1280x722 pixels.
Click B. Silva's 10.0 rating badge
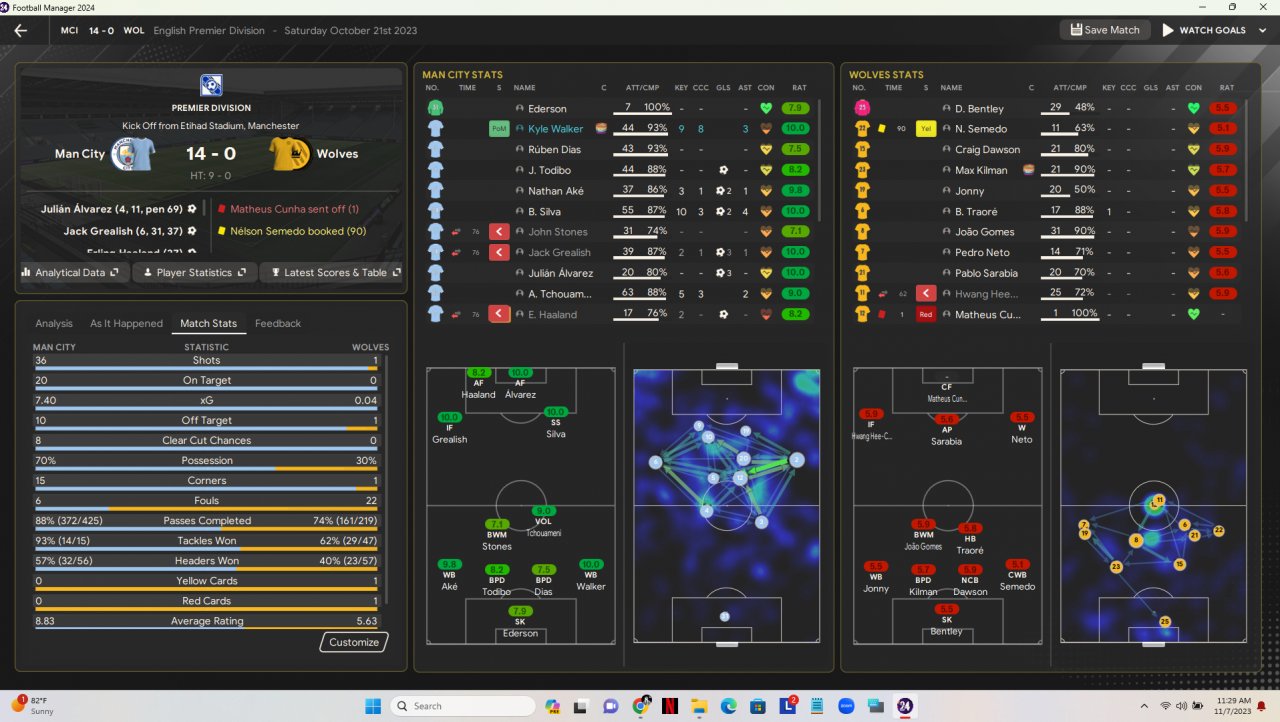click(797, 211)
